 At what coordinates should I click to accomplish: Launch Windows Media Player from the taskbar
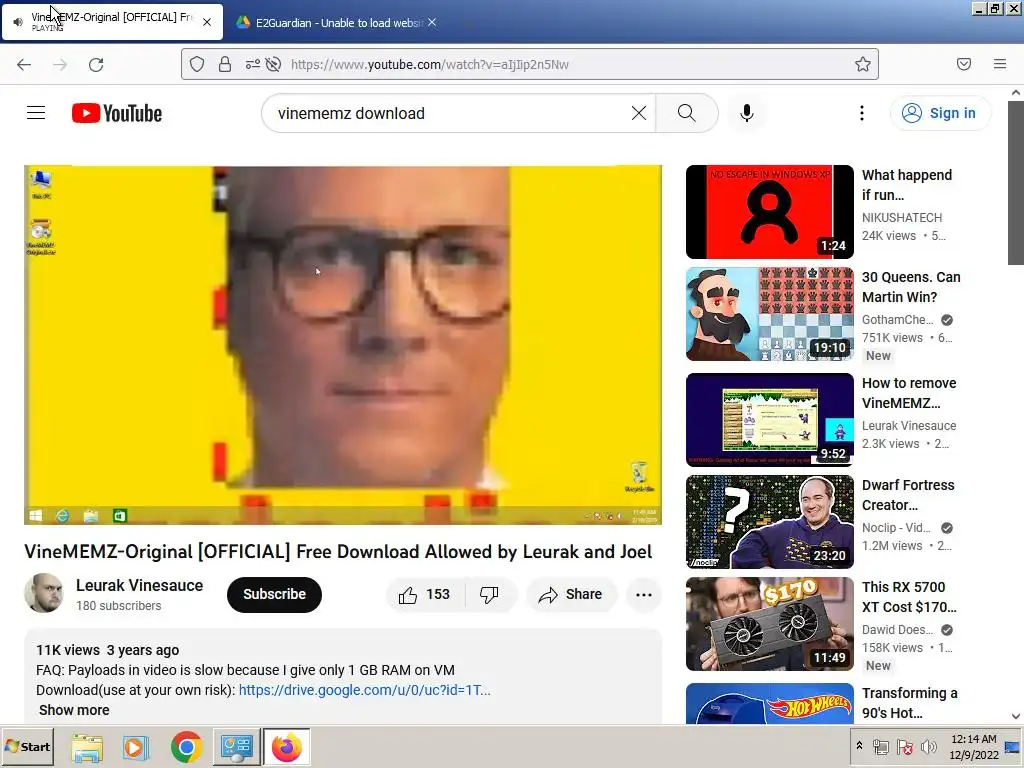[136, 747]
